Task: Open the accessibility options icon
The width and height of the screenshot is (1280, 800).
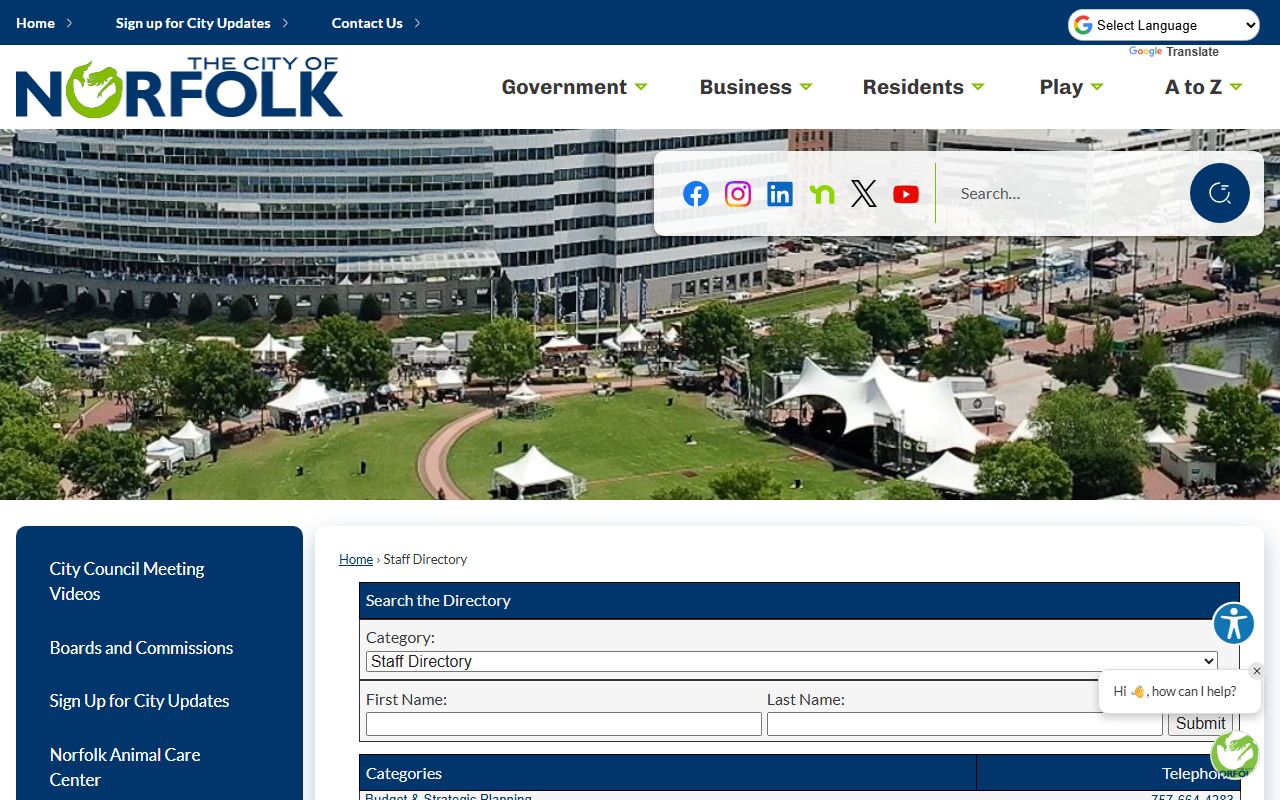Action: (x=1234, y=624)
